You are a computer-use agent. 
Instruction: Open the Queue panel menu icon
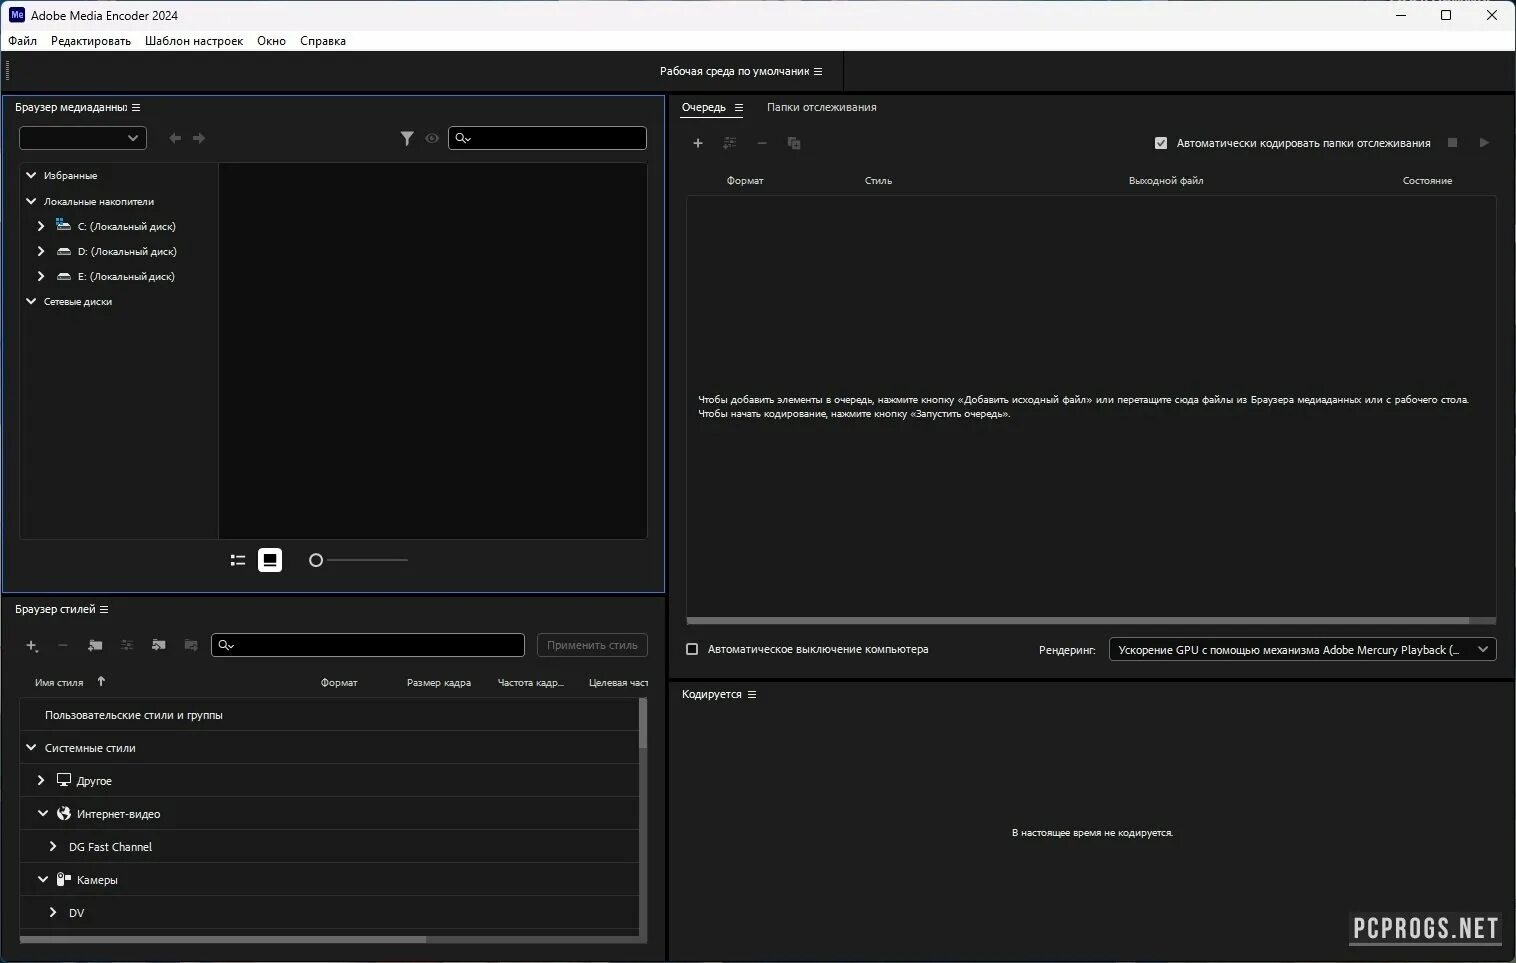tap(739, 108)
